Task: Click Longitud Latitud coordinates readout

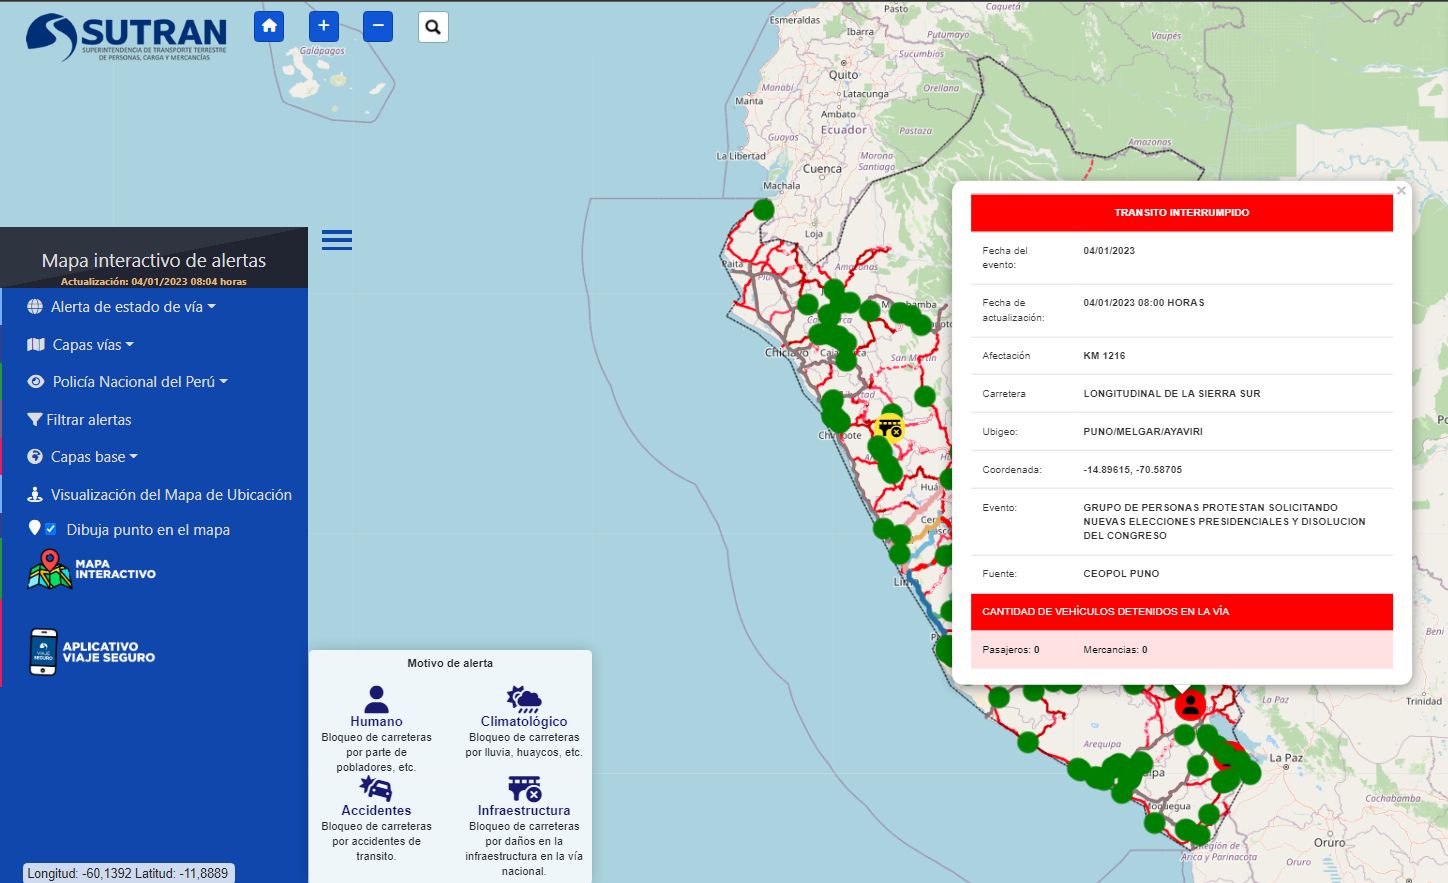Action: [x=128, y=873]
